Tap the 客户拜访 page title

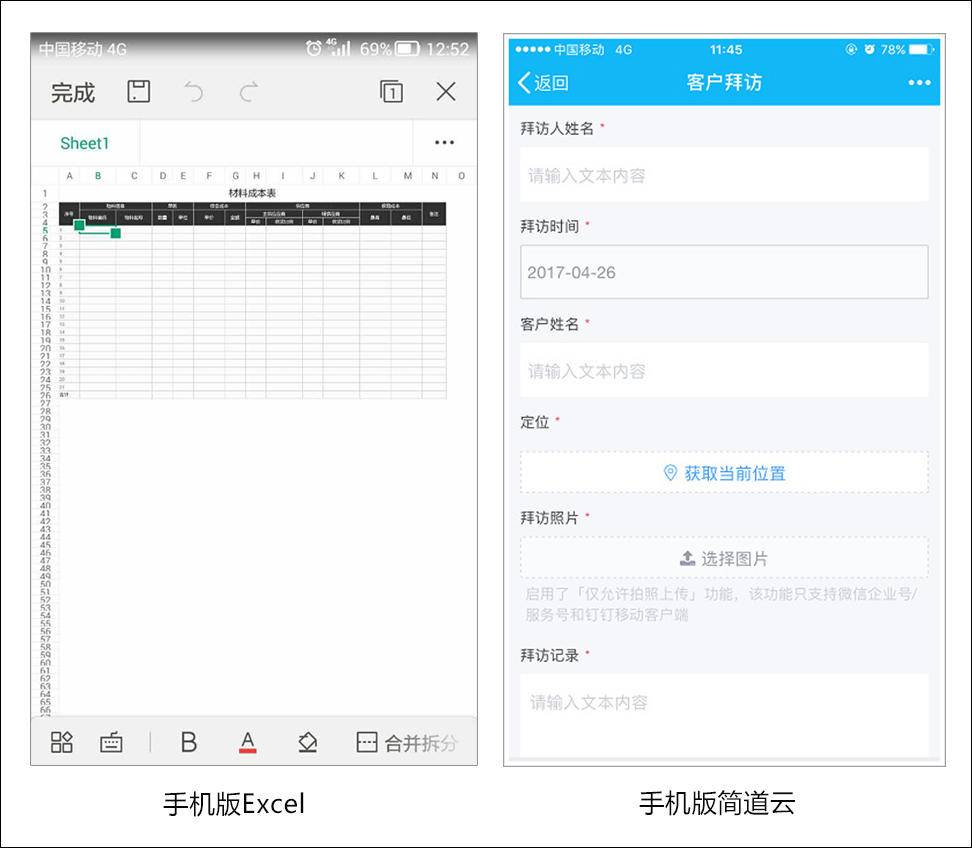point(724,82)
